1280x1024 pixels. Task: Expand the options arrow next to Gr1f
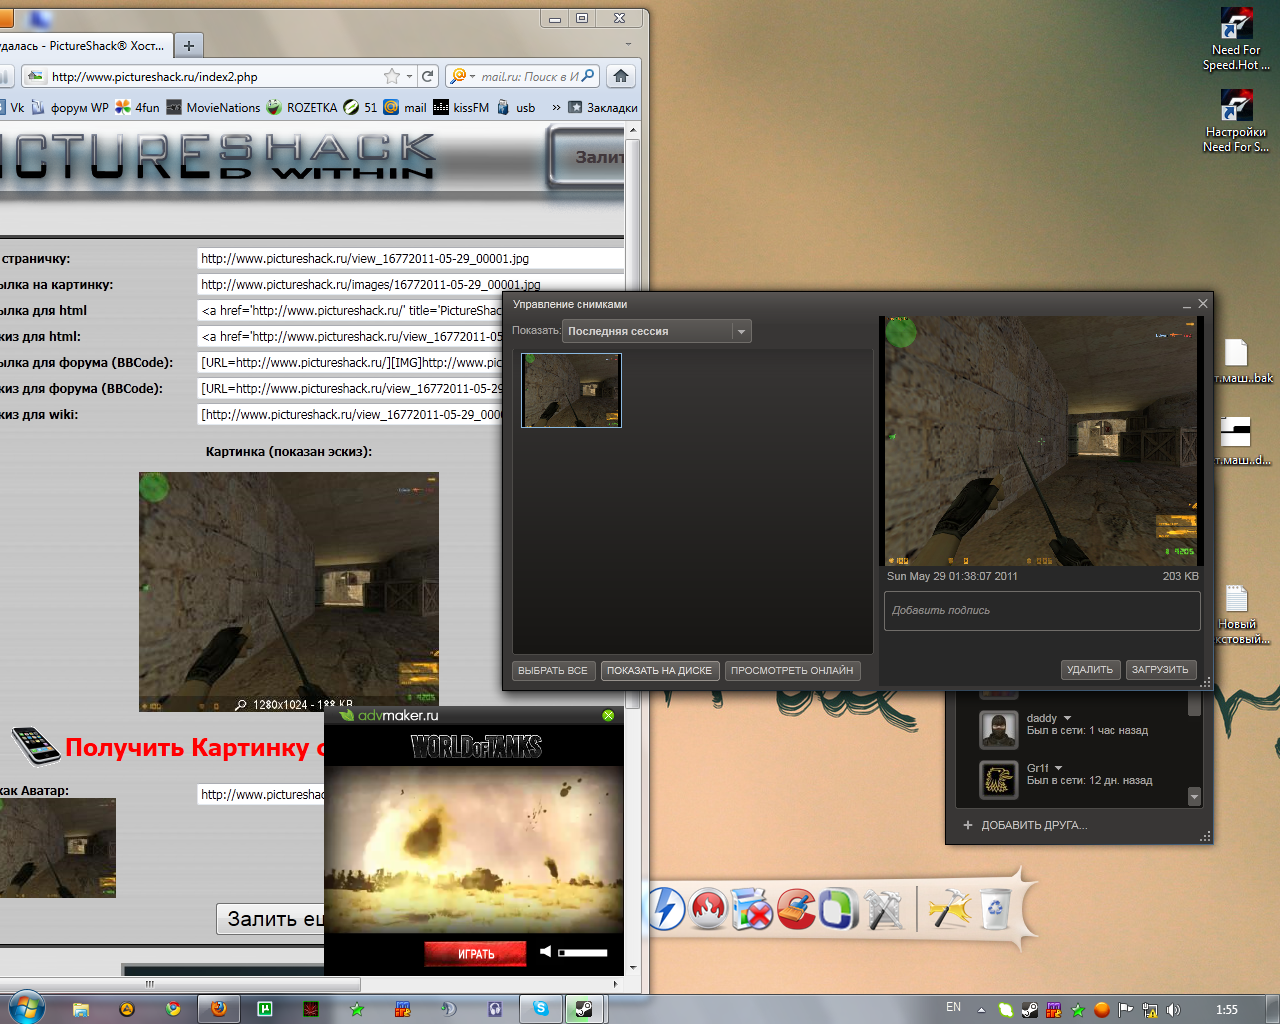pyautogui.click(x=1058, y=768)
